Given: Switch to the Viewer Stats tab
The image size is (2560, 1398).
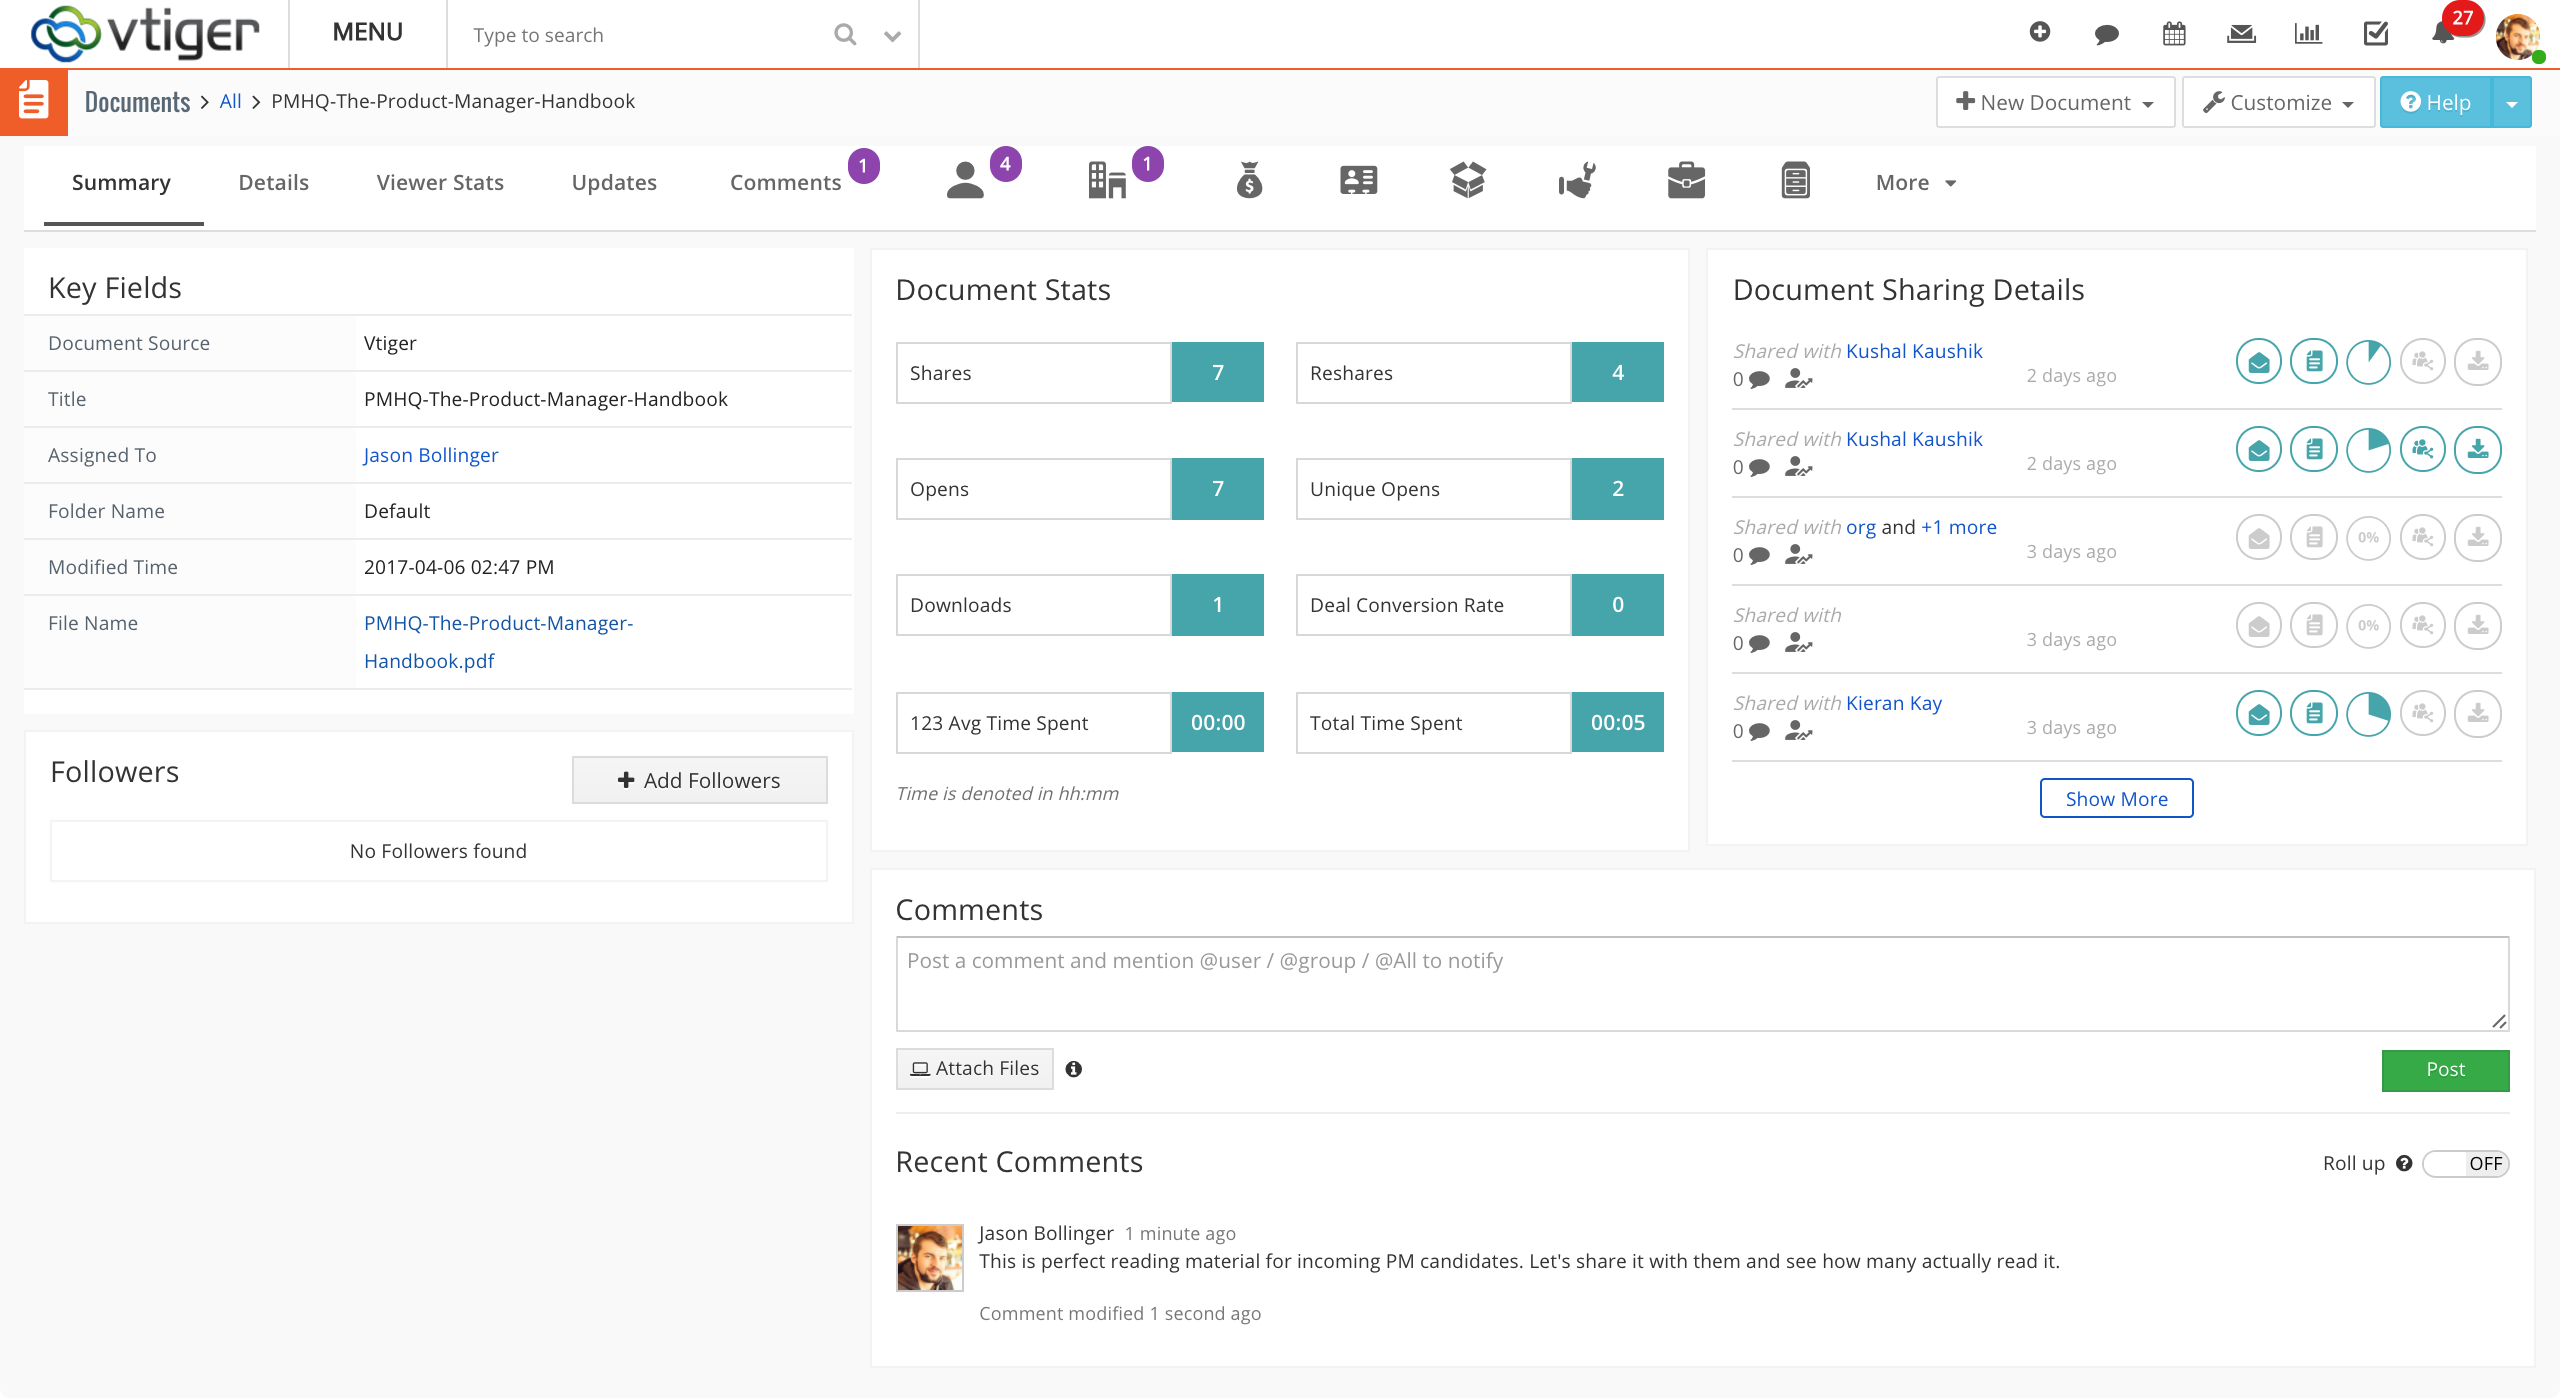Looking at the screenshot, I should 440,183.
